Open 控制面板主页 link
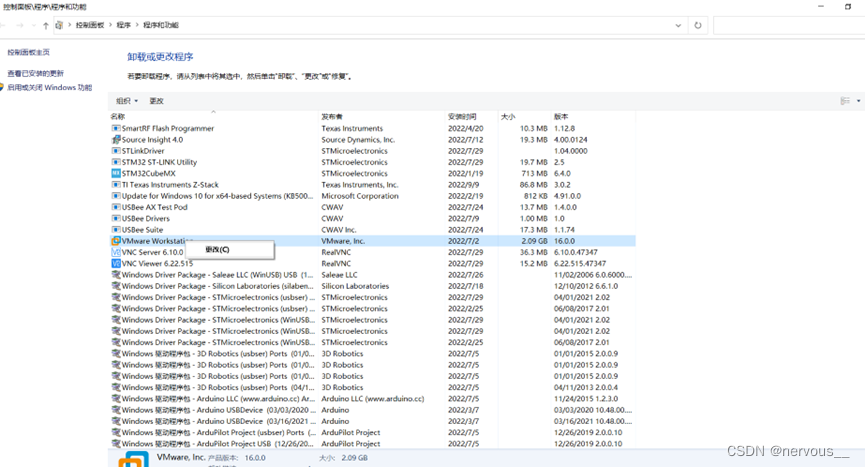This screenshot has width=865, height=467. click(x=28, y=52)
